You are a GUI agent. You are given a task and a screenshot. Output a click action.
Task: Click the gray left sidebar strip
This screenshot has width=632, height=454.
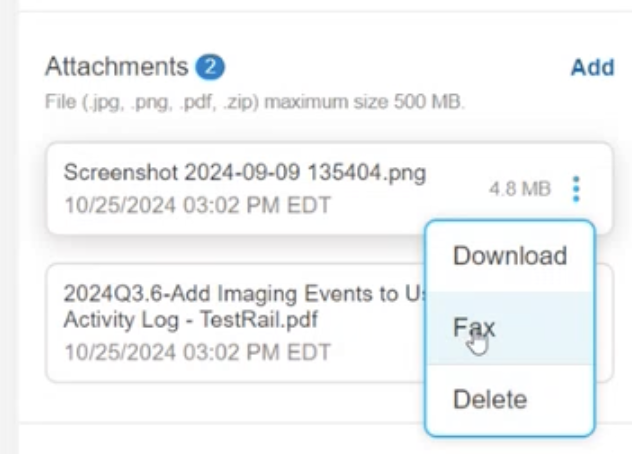click(x=9, y=227)
